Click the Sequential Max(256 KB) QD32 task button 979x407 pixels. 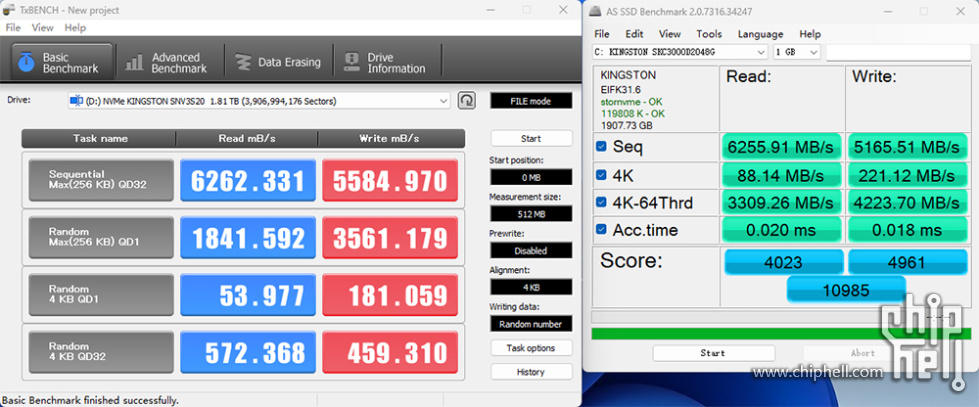(x=101, y=180)
